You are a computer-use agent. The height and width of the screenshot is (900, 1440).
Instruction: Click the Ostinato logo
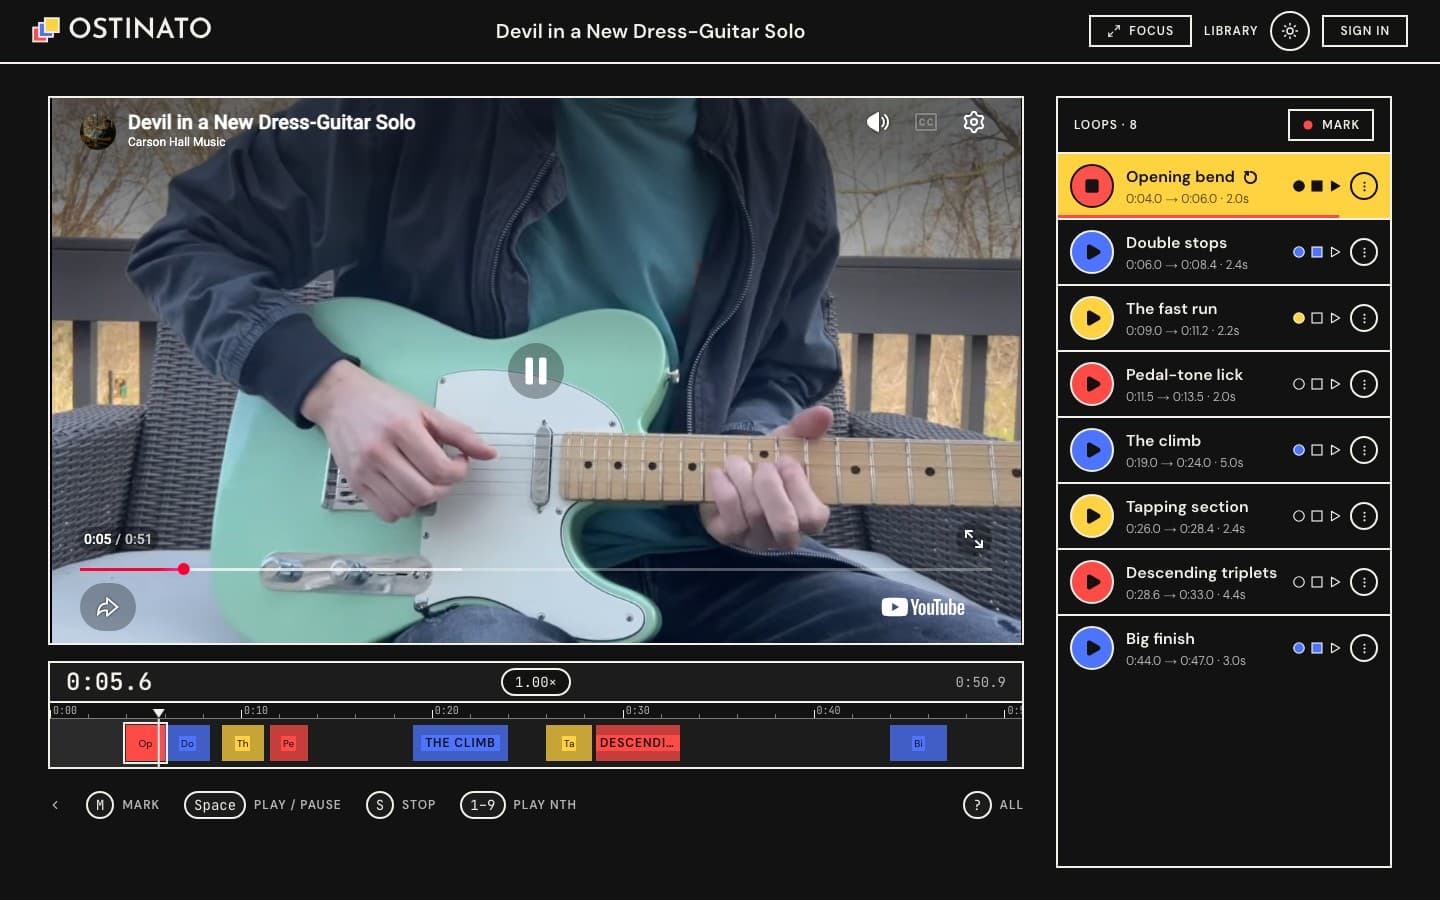[x=122, y=29]
